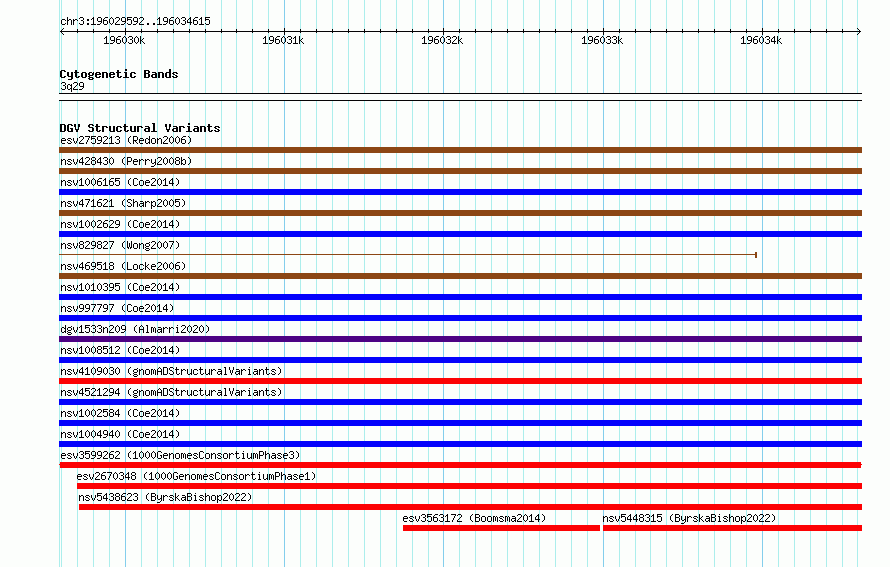Screen dimensions: 890x567
Task: Click the red bar under esv2670348
Action: tap(469, 486)
